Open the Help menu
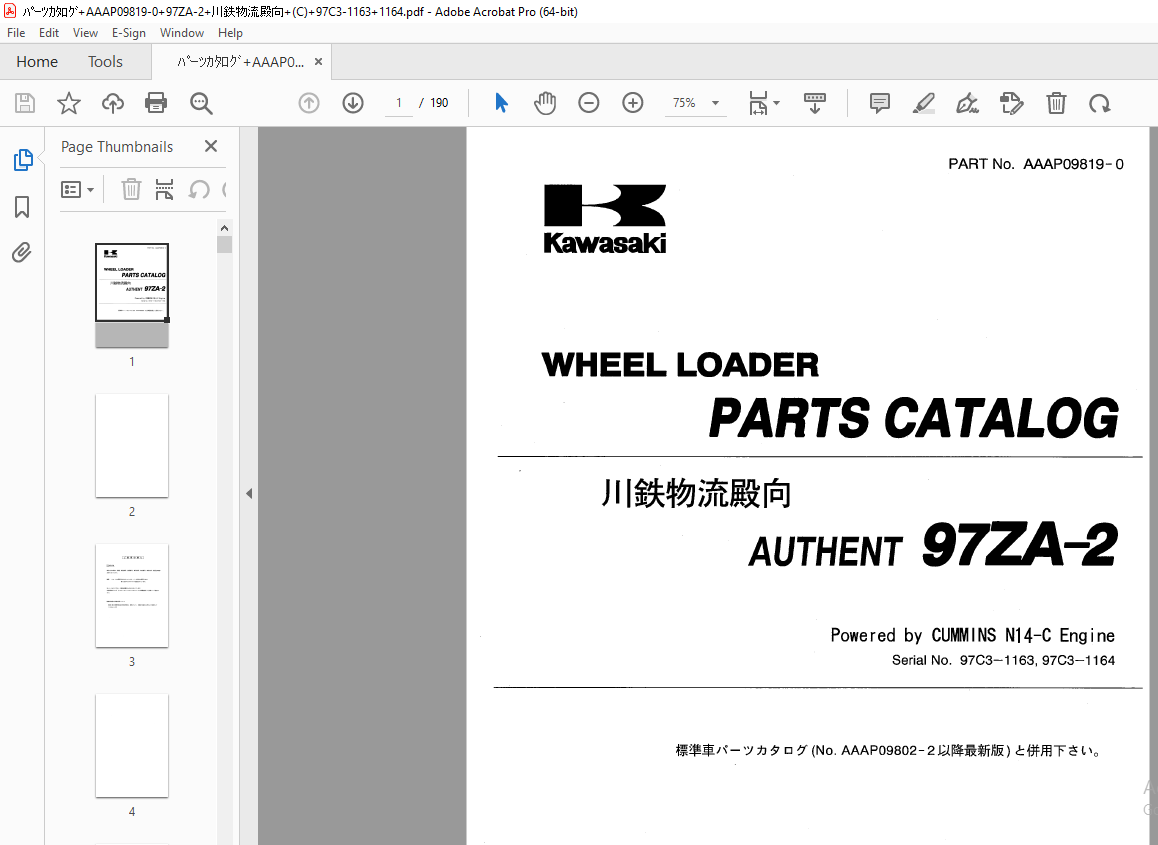Screen dimensions: 1158x845 pos(230,32)
